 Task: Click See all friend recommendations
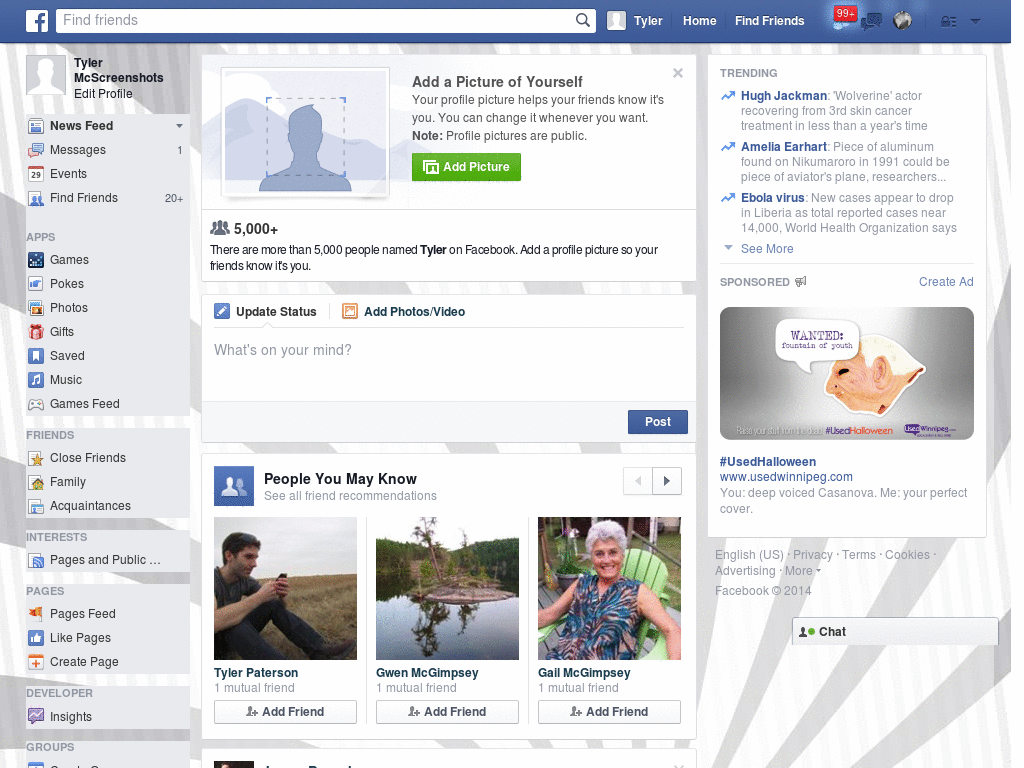(x=350, y=496)
